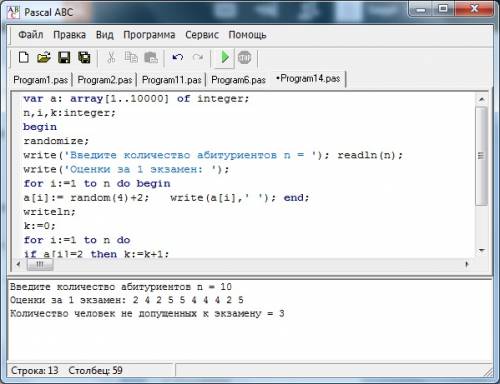The image size is (500, 384).
Task: Open a file with the folder icon
Action: click(44, 58)
